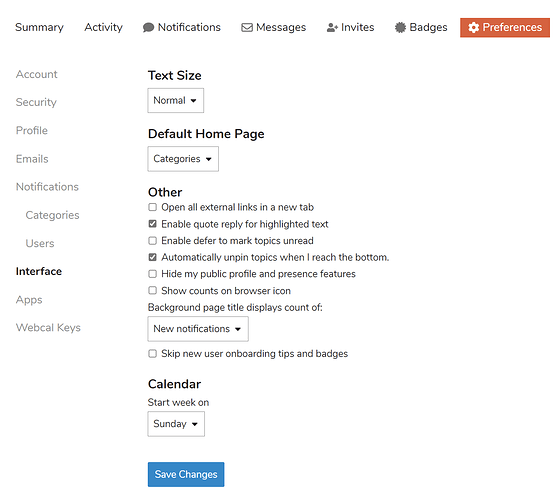Click the Messages envelope icon
The width and height of the screenshot is (557, 500).
coord(247,27)
